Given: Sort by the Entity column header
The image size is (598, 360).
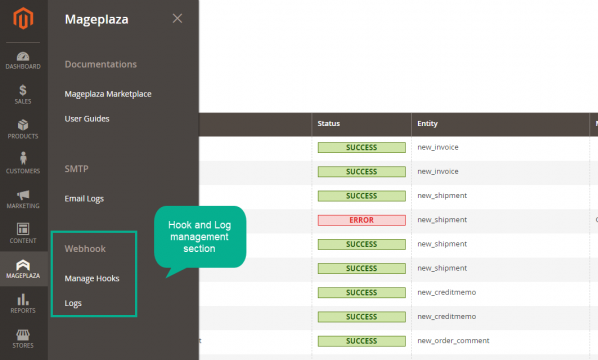Looking at the screenshot, I should pyautogui.click(x=500, y=124).
